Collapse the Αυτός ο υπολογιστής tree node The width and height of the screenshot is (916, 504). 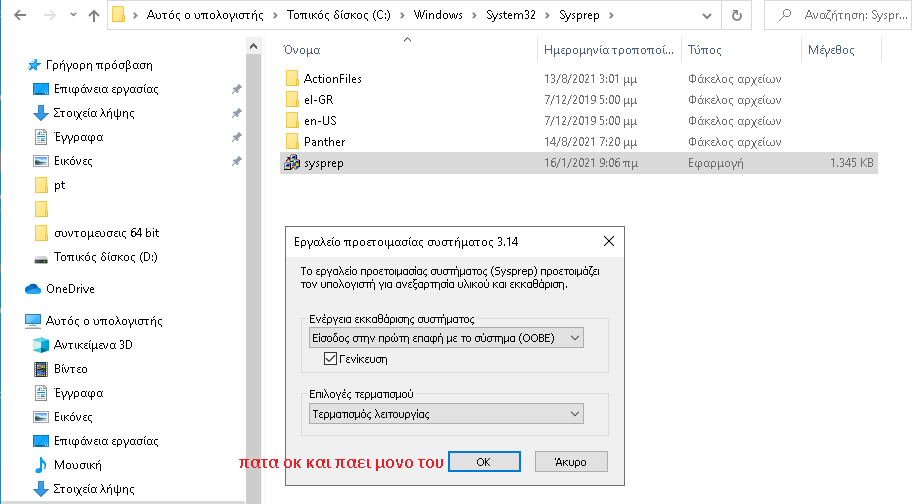13,321
